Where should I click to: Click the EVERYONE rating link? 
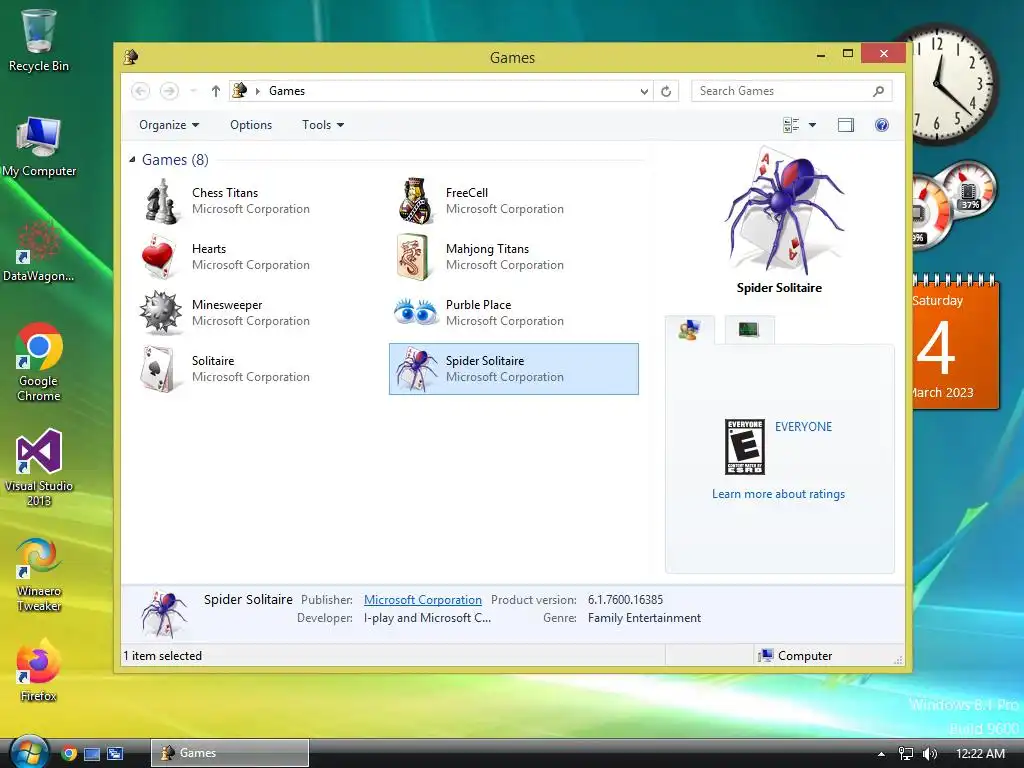tap(803, 426)
